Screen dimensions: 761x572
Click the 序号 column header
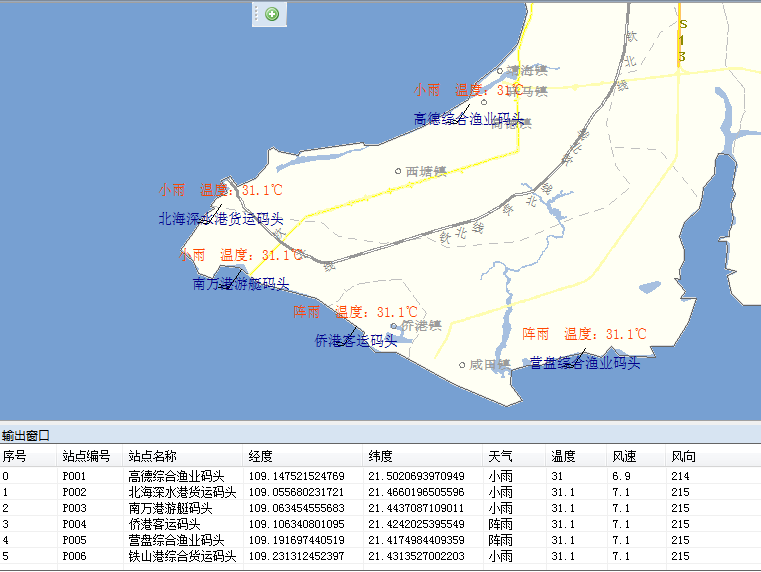[x=15, y=456]
